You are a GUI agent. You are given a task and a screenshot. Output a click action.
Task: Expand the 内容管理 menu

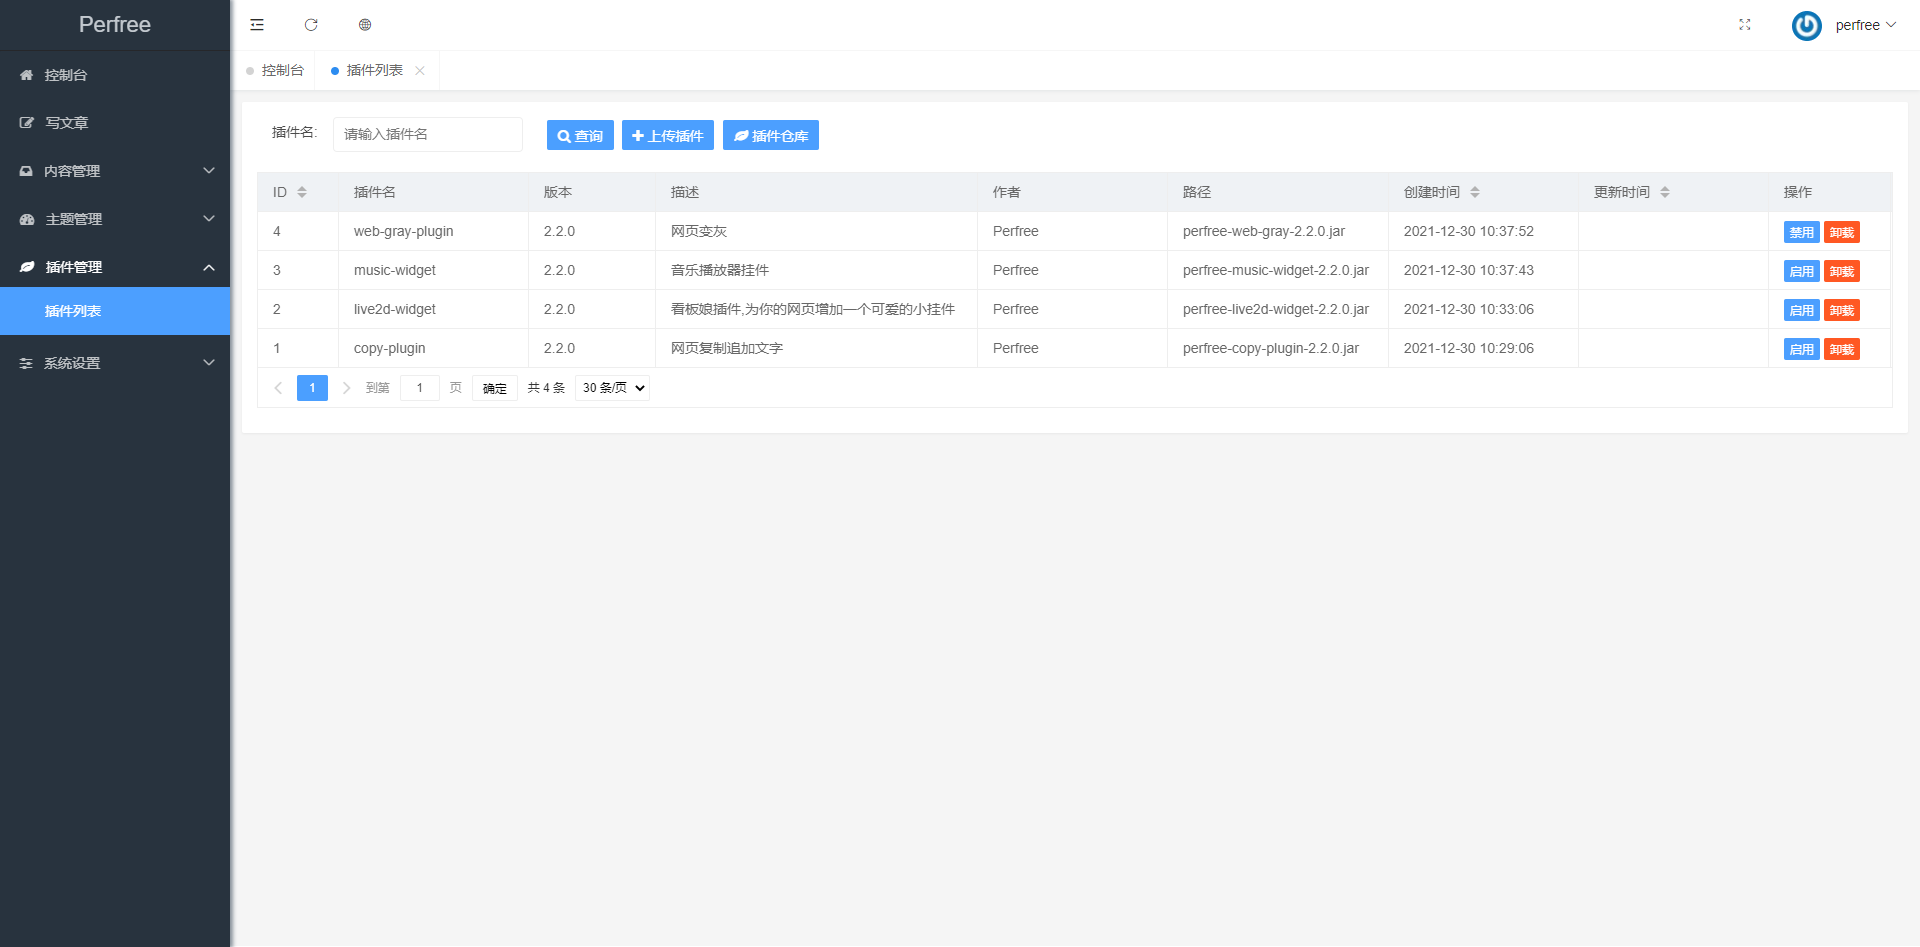point(115,171)
